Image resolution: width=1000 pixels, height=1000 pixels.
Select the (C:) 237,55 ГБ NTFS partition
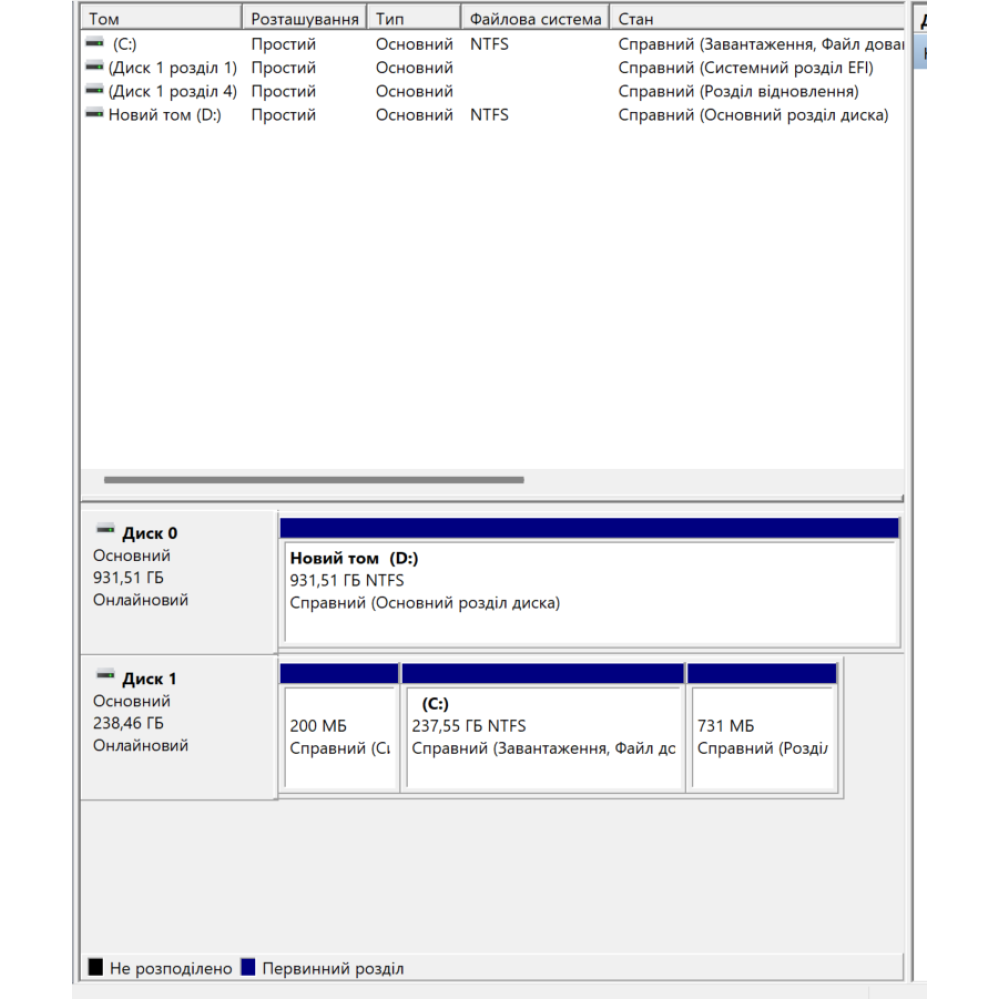543,738
